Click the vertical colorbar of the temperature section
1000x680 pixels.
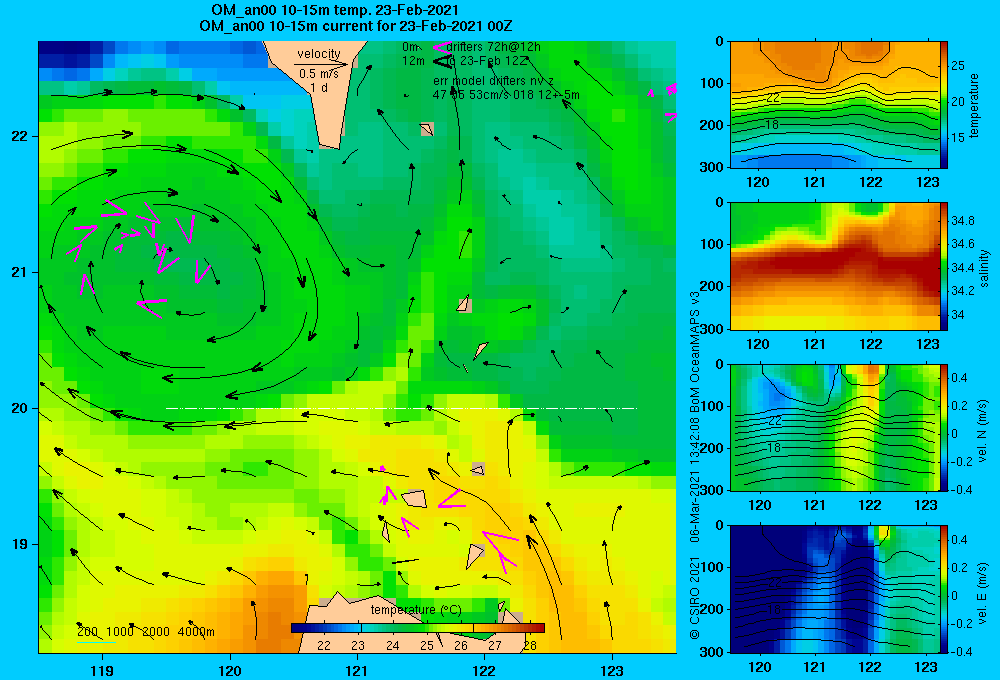(x=944, y=105)
